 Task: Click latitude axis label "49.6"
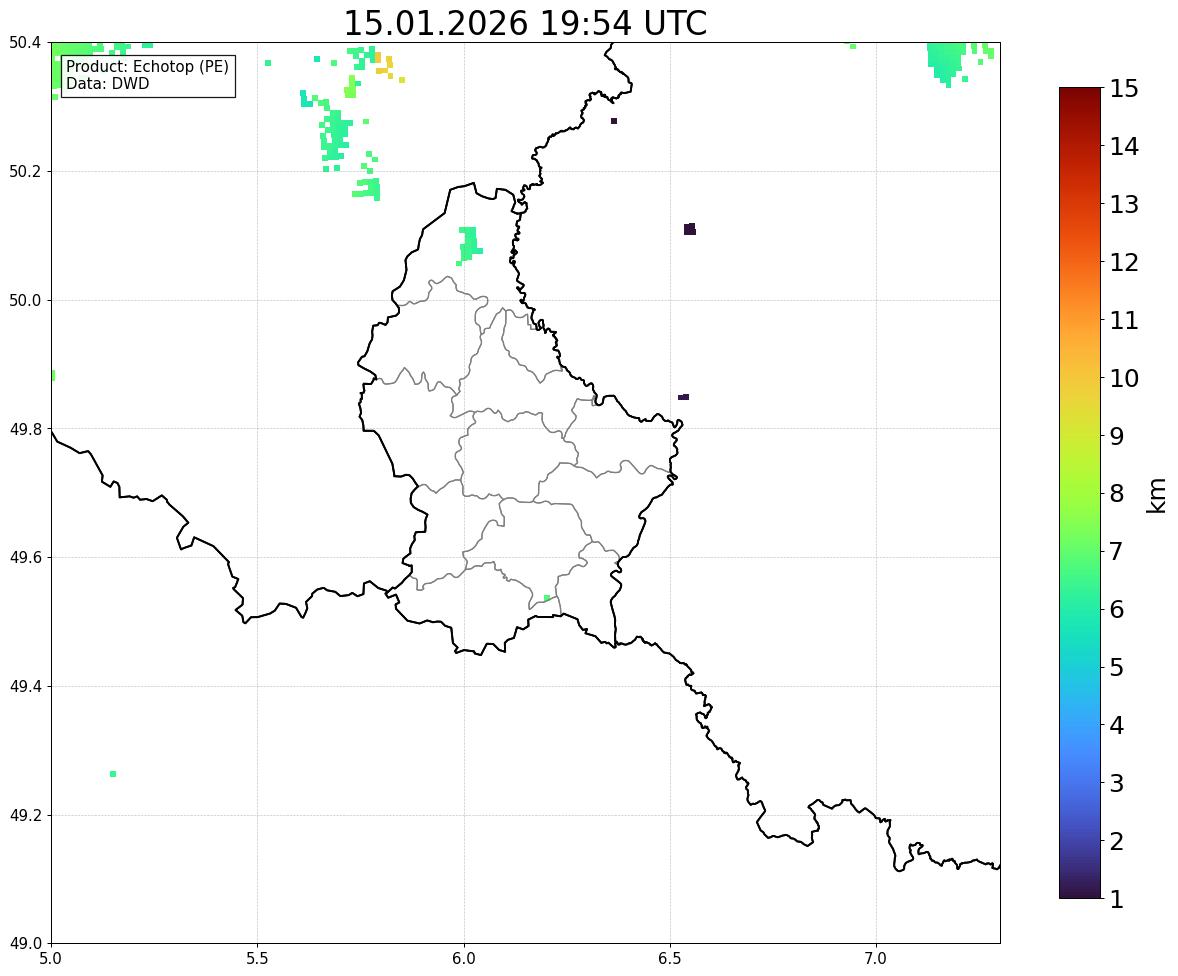click(x=24, y=557)
